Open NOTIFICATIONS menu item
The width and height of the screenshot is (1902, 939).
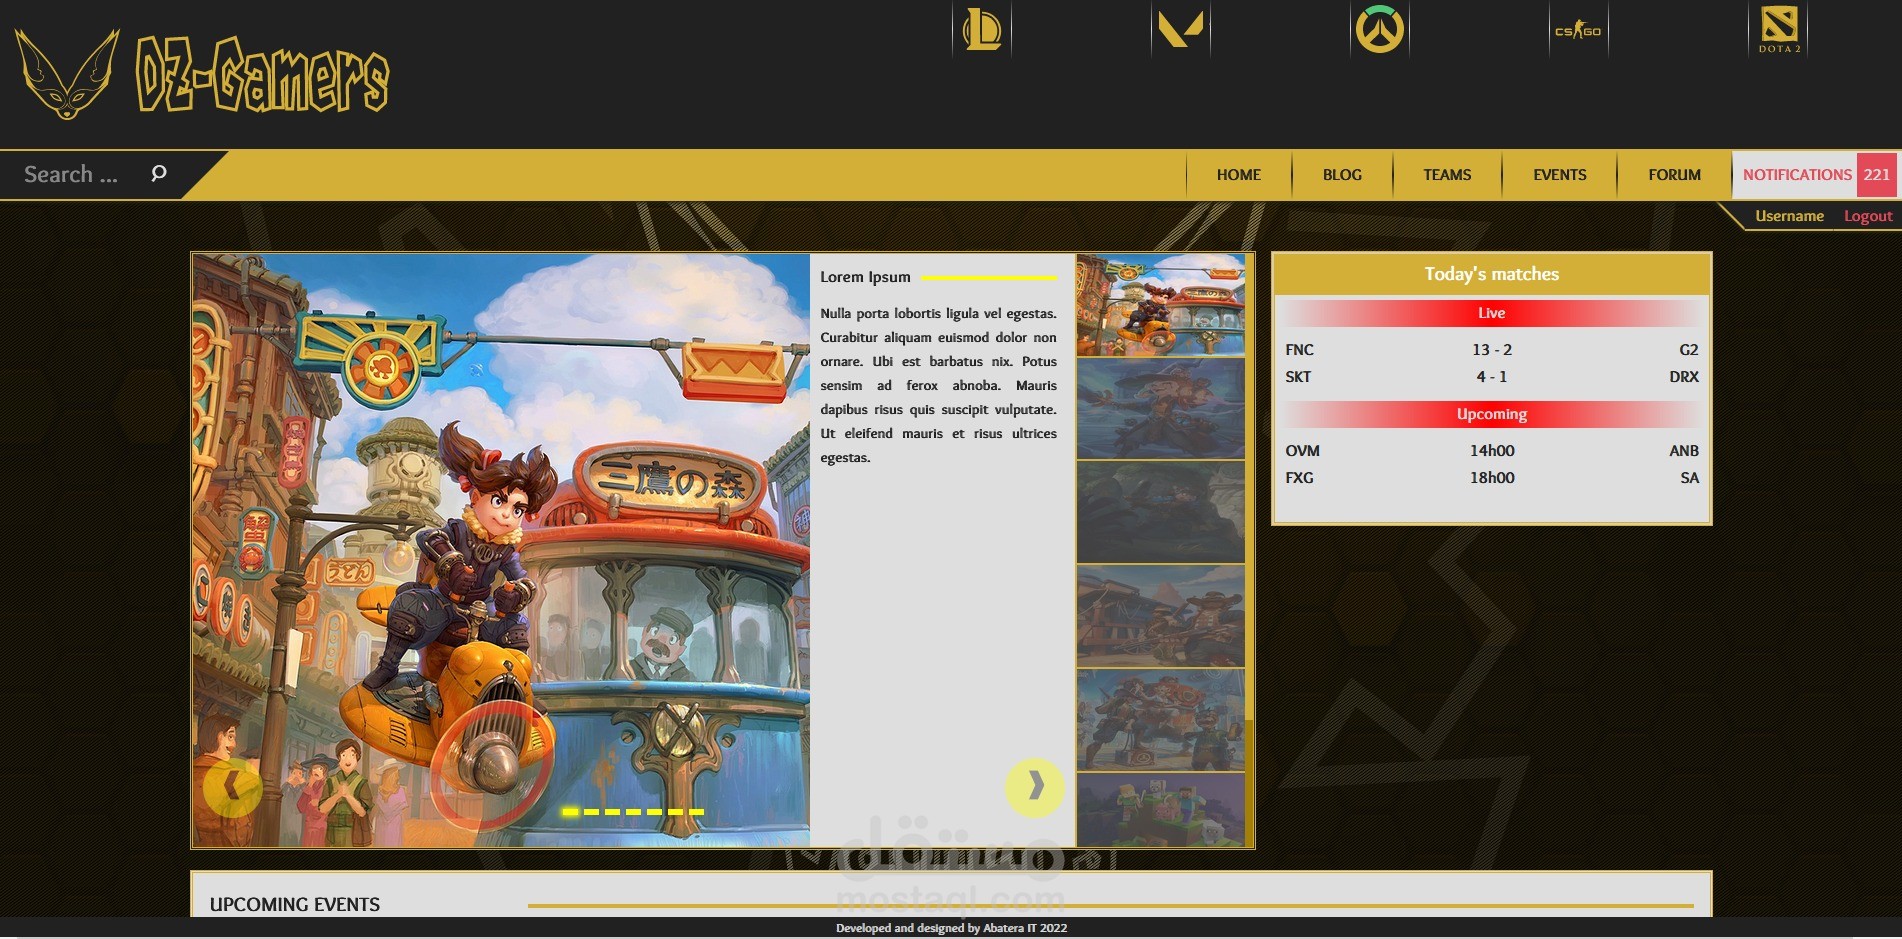1797,175
